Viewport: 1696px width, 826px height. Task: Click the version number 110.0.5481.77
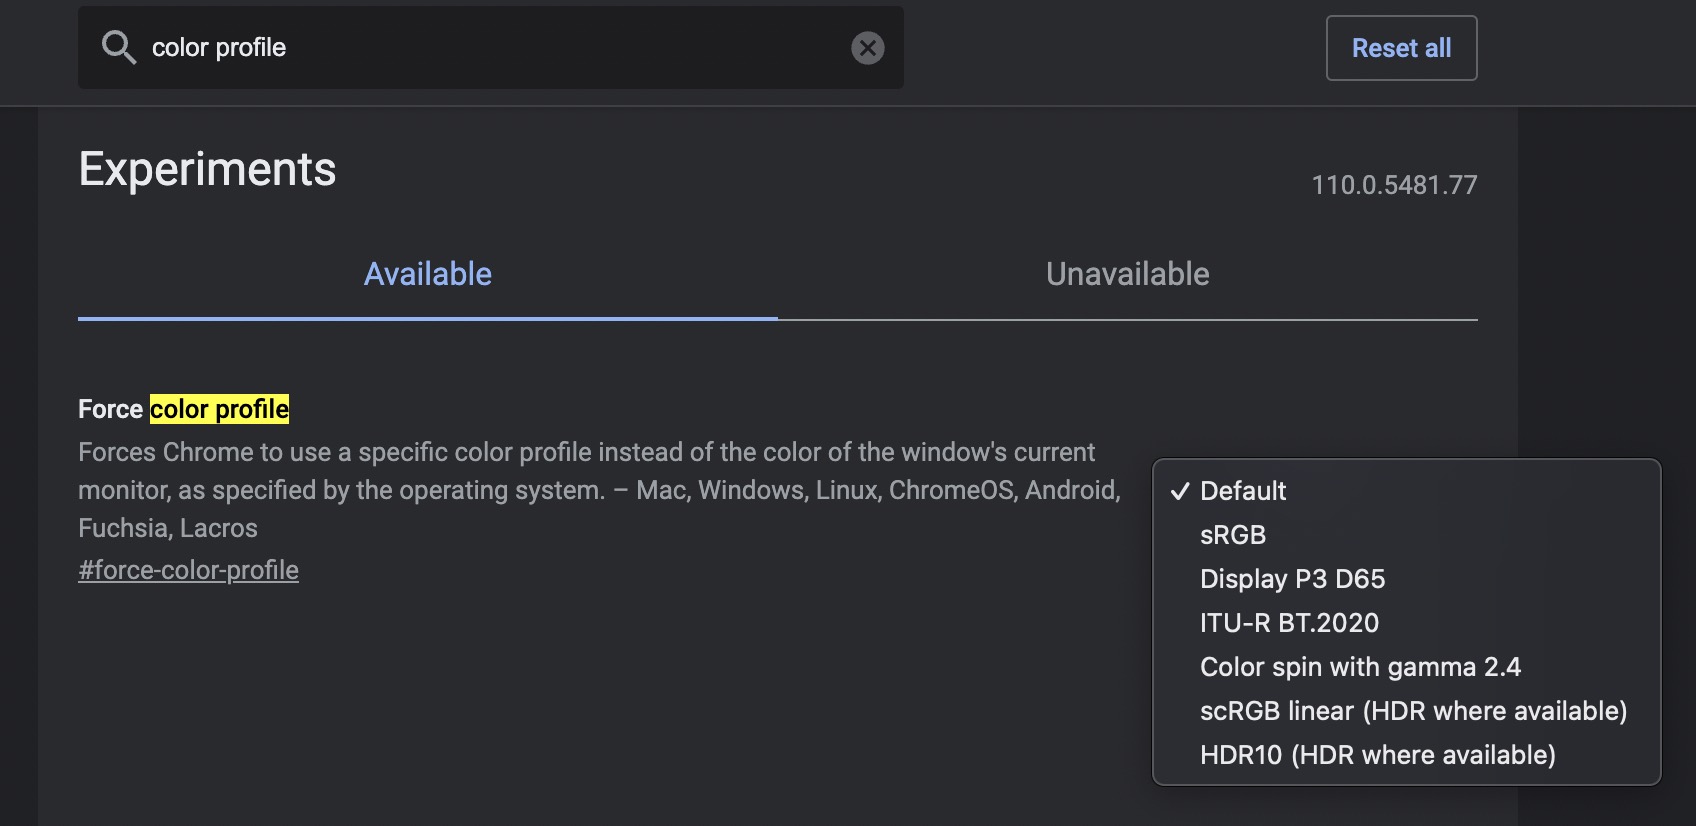point(1394,185)
